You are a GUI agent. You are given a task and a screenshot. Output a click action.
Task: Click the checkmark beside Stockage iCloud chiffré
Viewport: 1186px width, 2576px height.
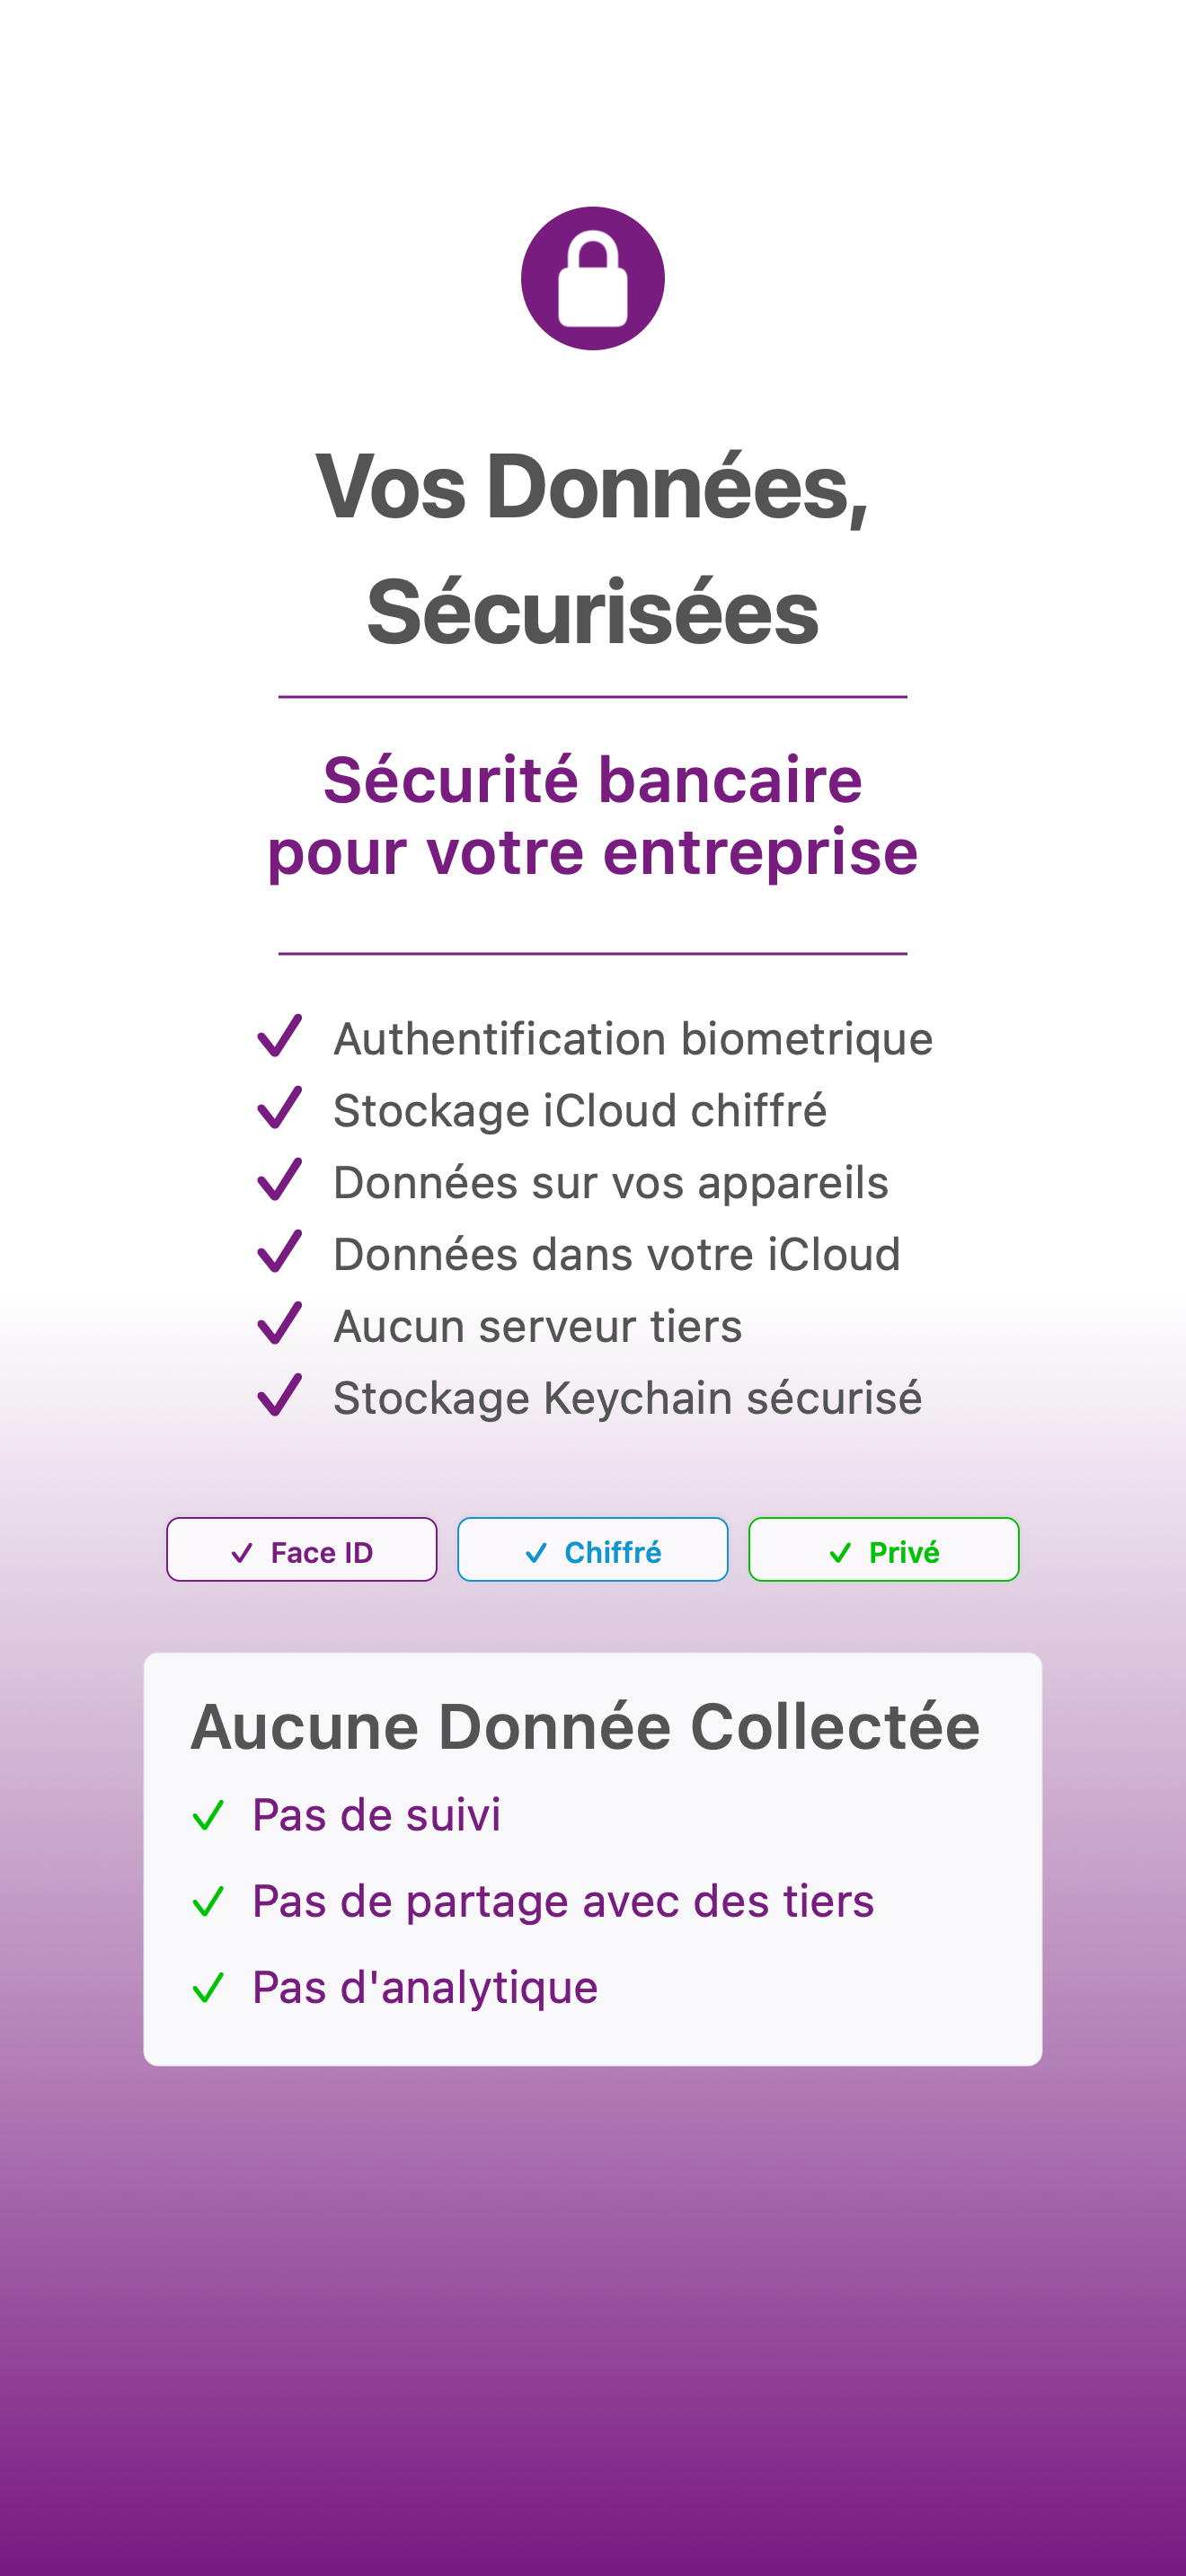pyautogui.click(x=279, y=1108)
